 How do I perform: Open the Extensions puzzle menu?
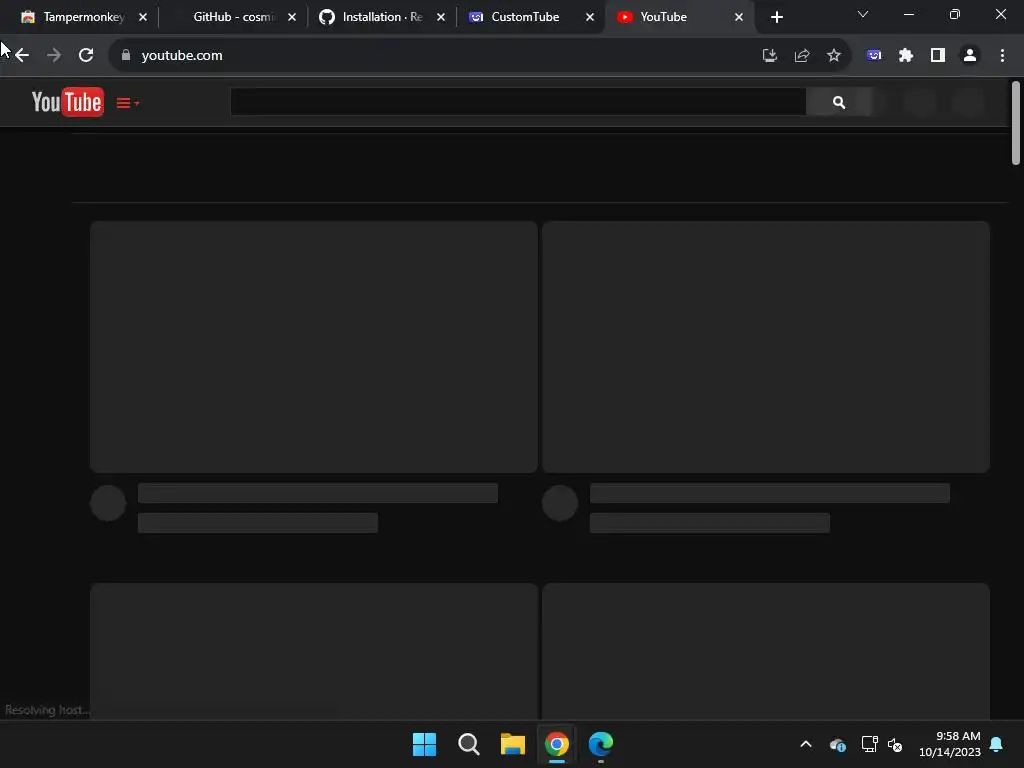coord(906,56)
